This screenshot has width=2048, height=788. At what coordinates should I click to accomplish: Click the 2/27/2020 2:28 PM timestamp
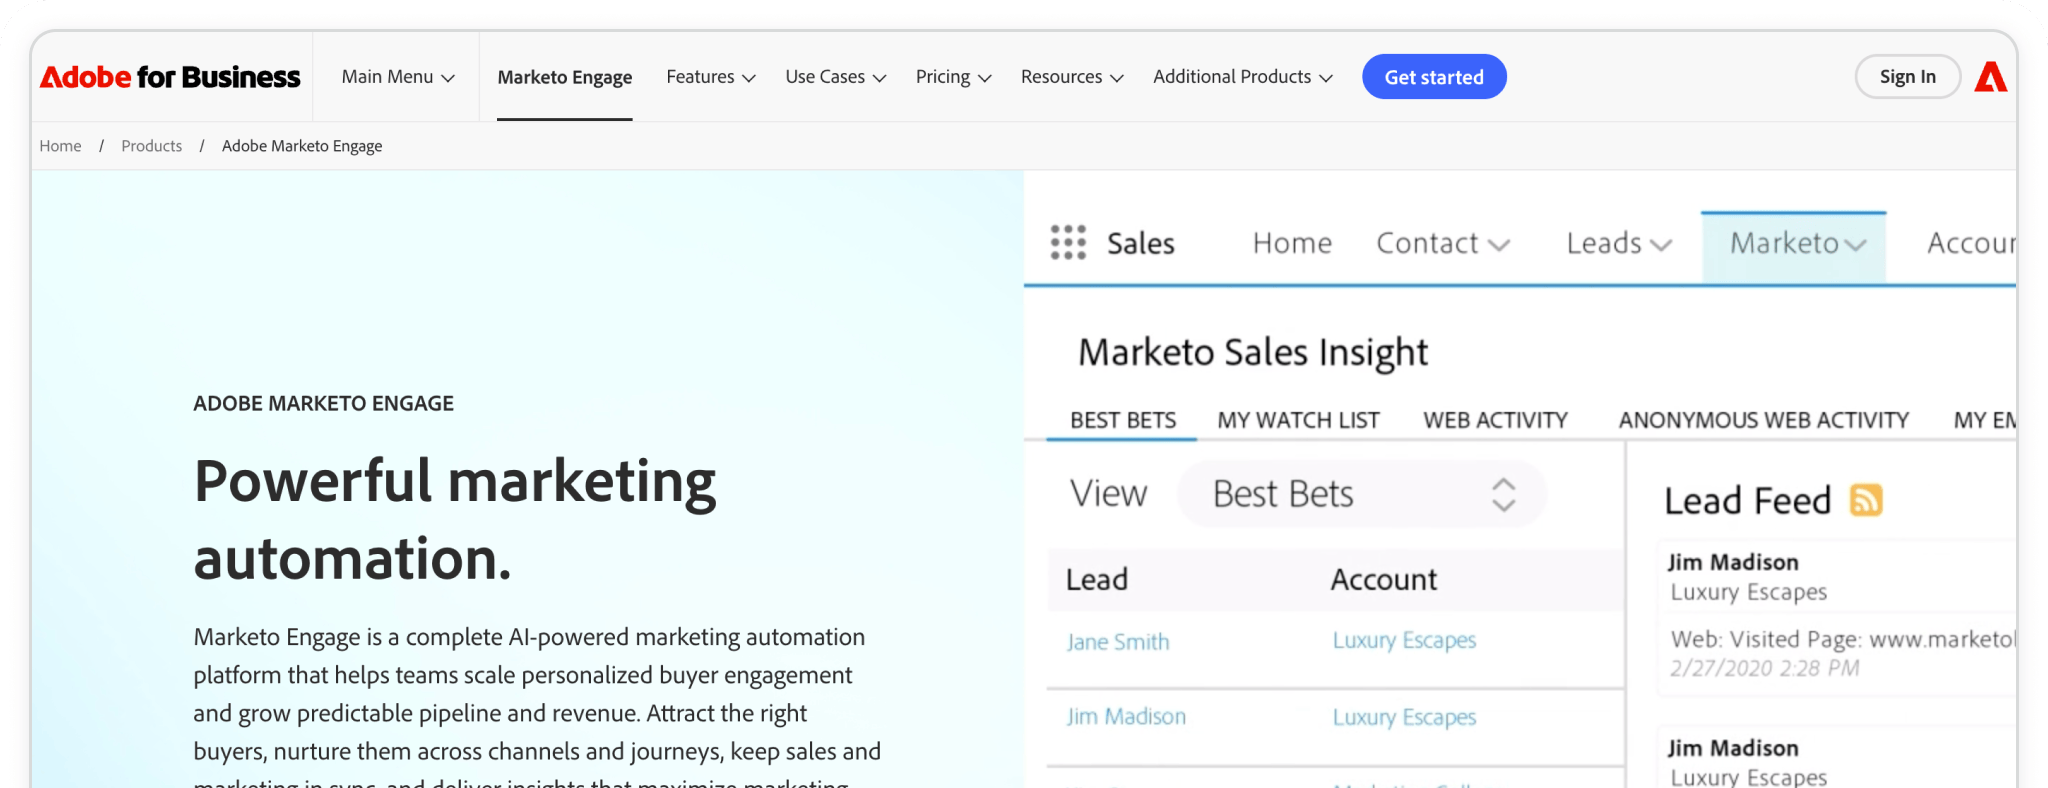[x=1765, y=668]
